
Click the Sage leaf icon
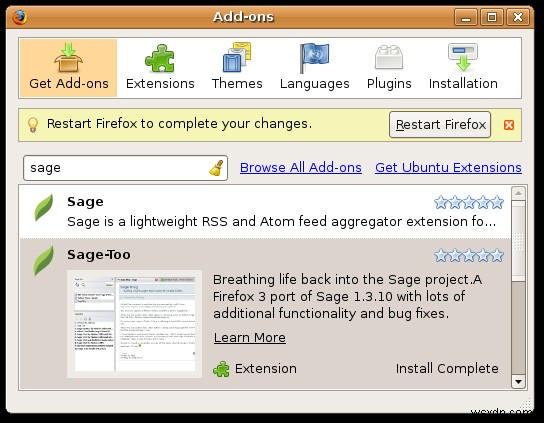44,208
